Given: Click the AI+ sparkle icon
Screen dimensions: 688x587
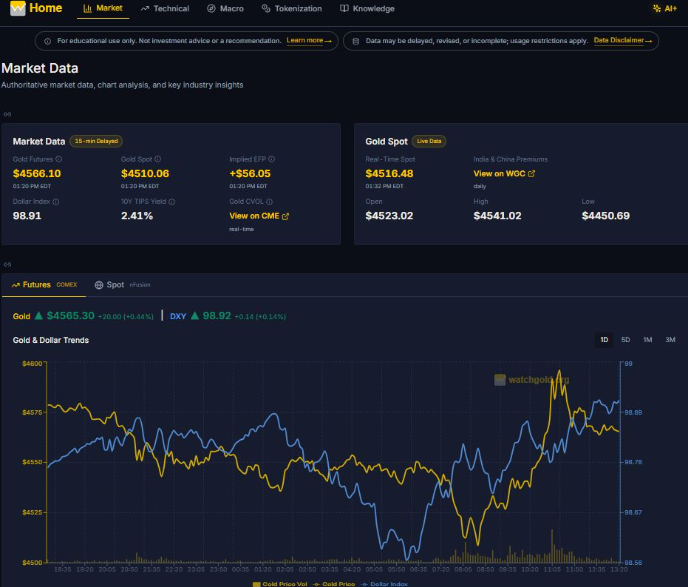Looking at the screenshot, I should point(656,8).
